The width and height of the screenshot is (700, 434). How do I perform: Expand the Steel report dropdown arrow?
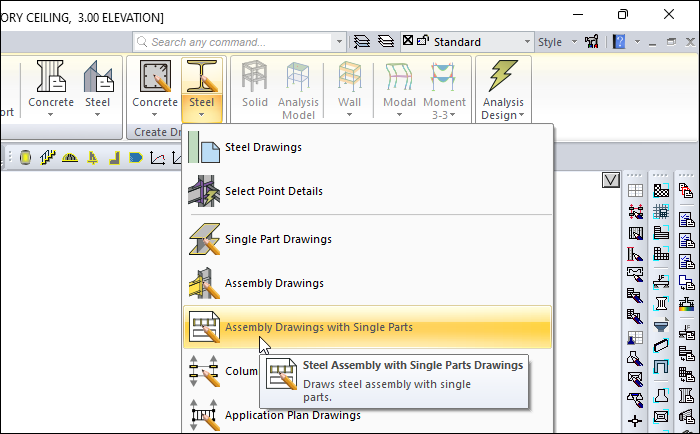click(97, 115)
